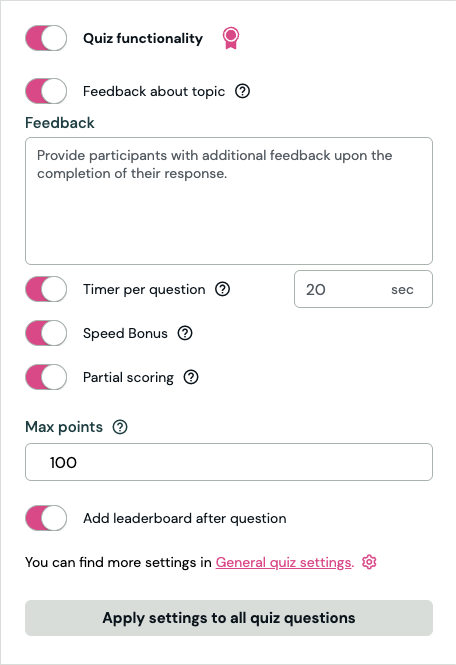Image resolution: width=456 pixels, height=665 pixels.
Task: Disable the Quiz functionality toggle
Action: (46, 38)
